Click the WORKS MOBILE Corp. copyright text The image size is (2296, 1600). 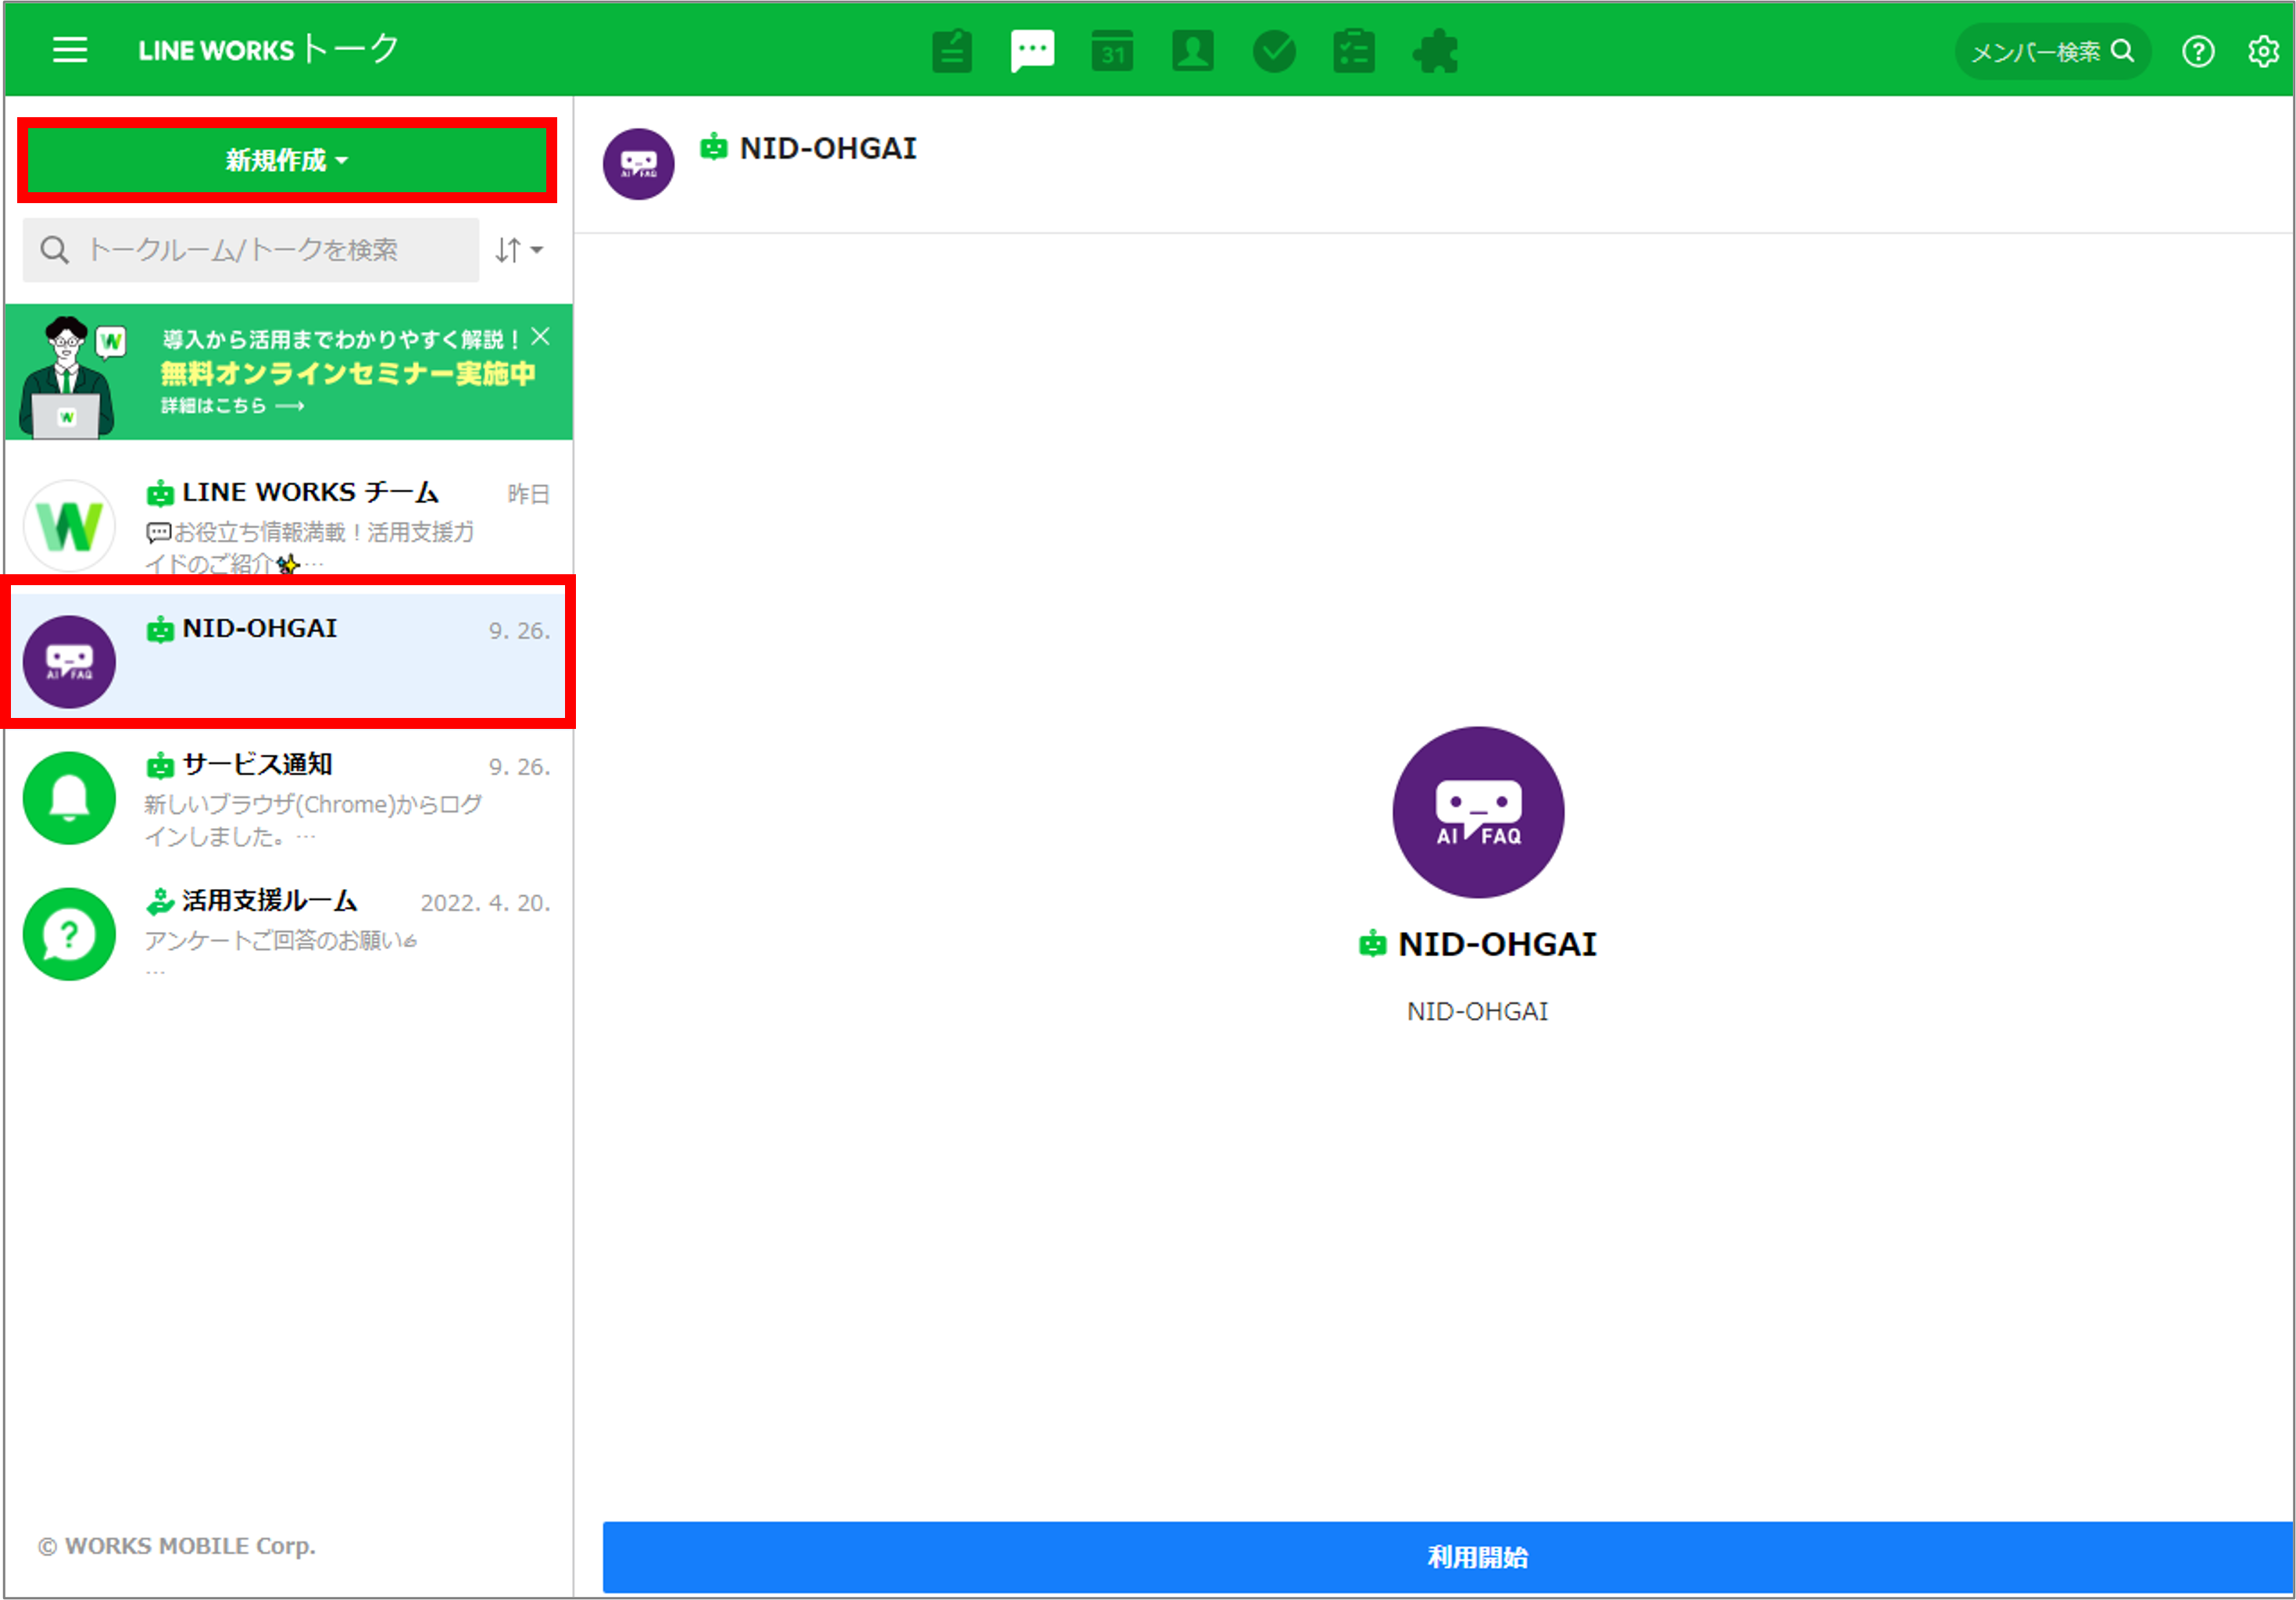tap(177, 1545)
